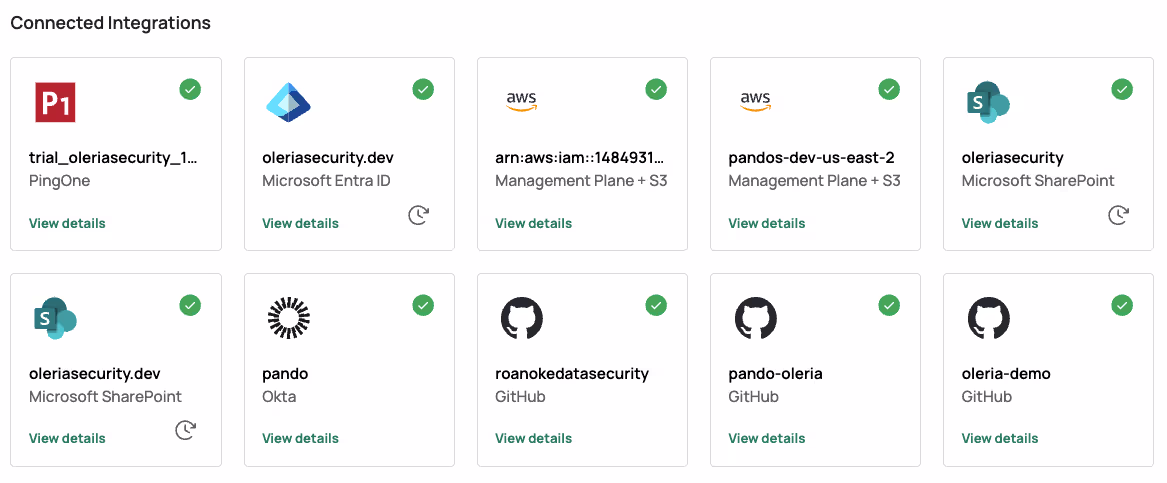Click Management Plane + S3 under arn:aws:iam
The height and width of the screenshot is (483, 1167).
tap(581, 181)
